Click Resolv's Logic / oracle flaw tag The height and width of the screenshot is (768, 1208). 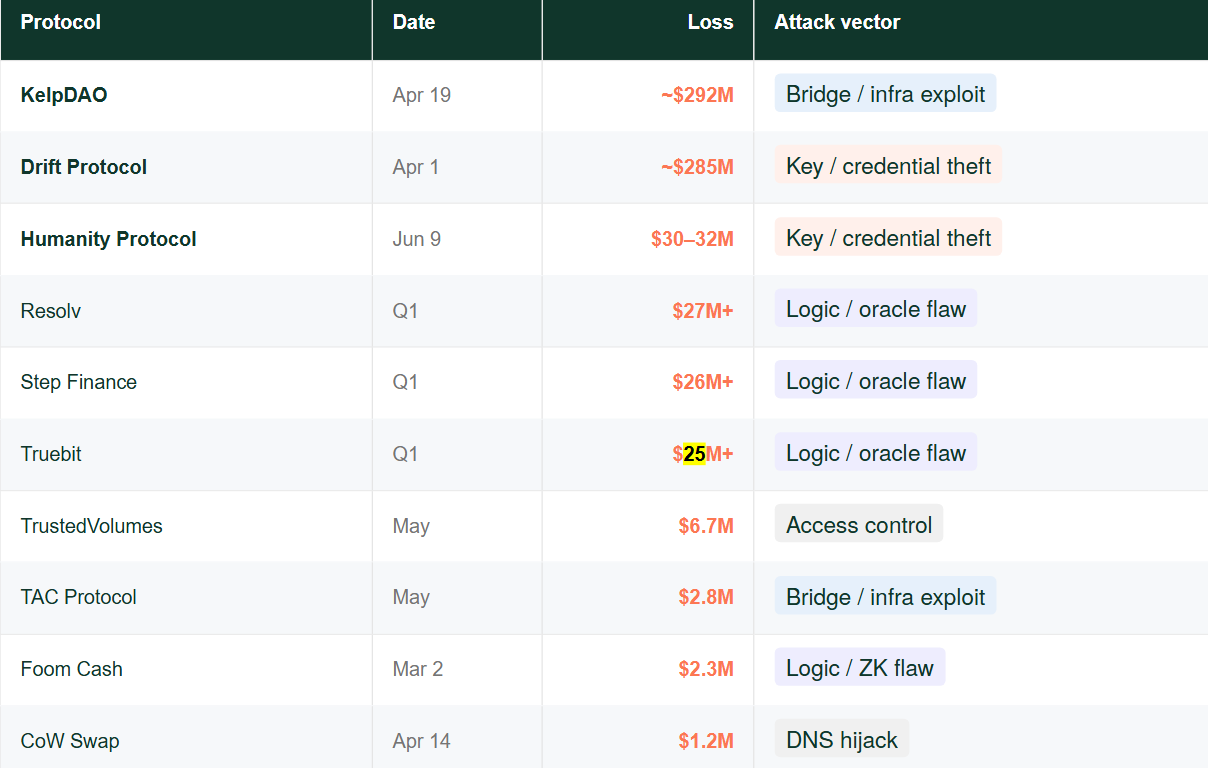coord(876,309)
